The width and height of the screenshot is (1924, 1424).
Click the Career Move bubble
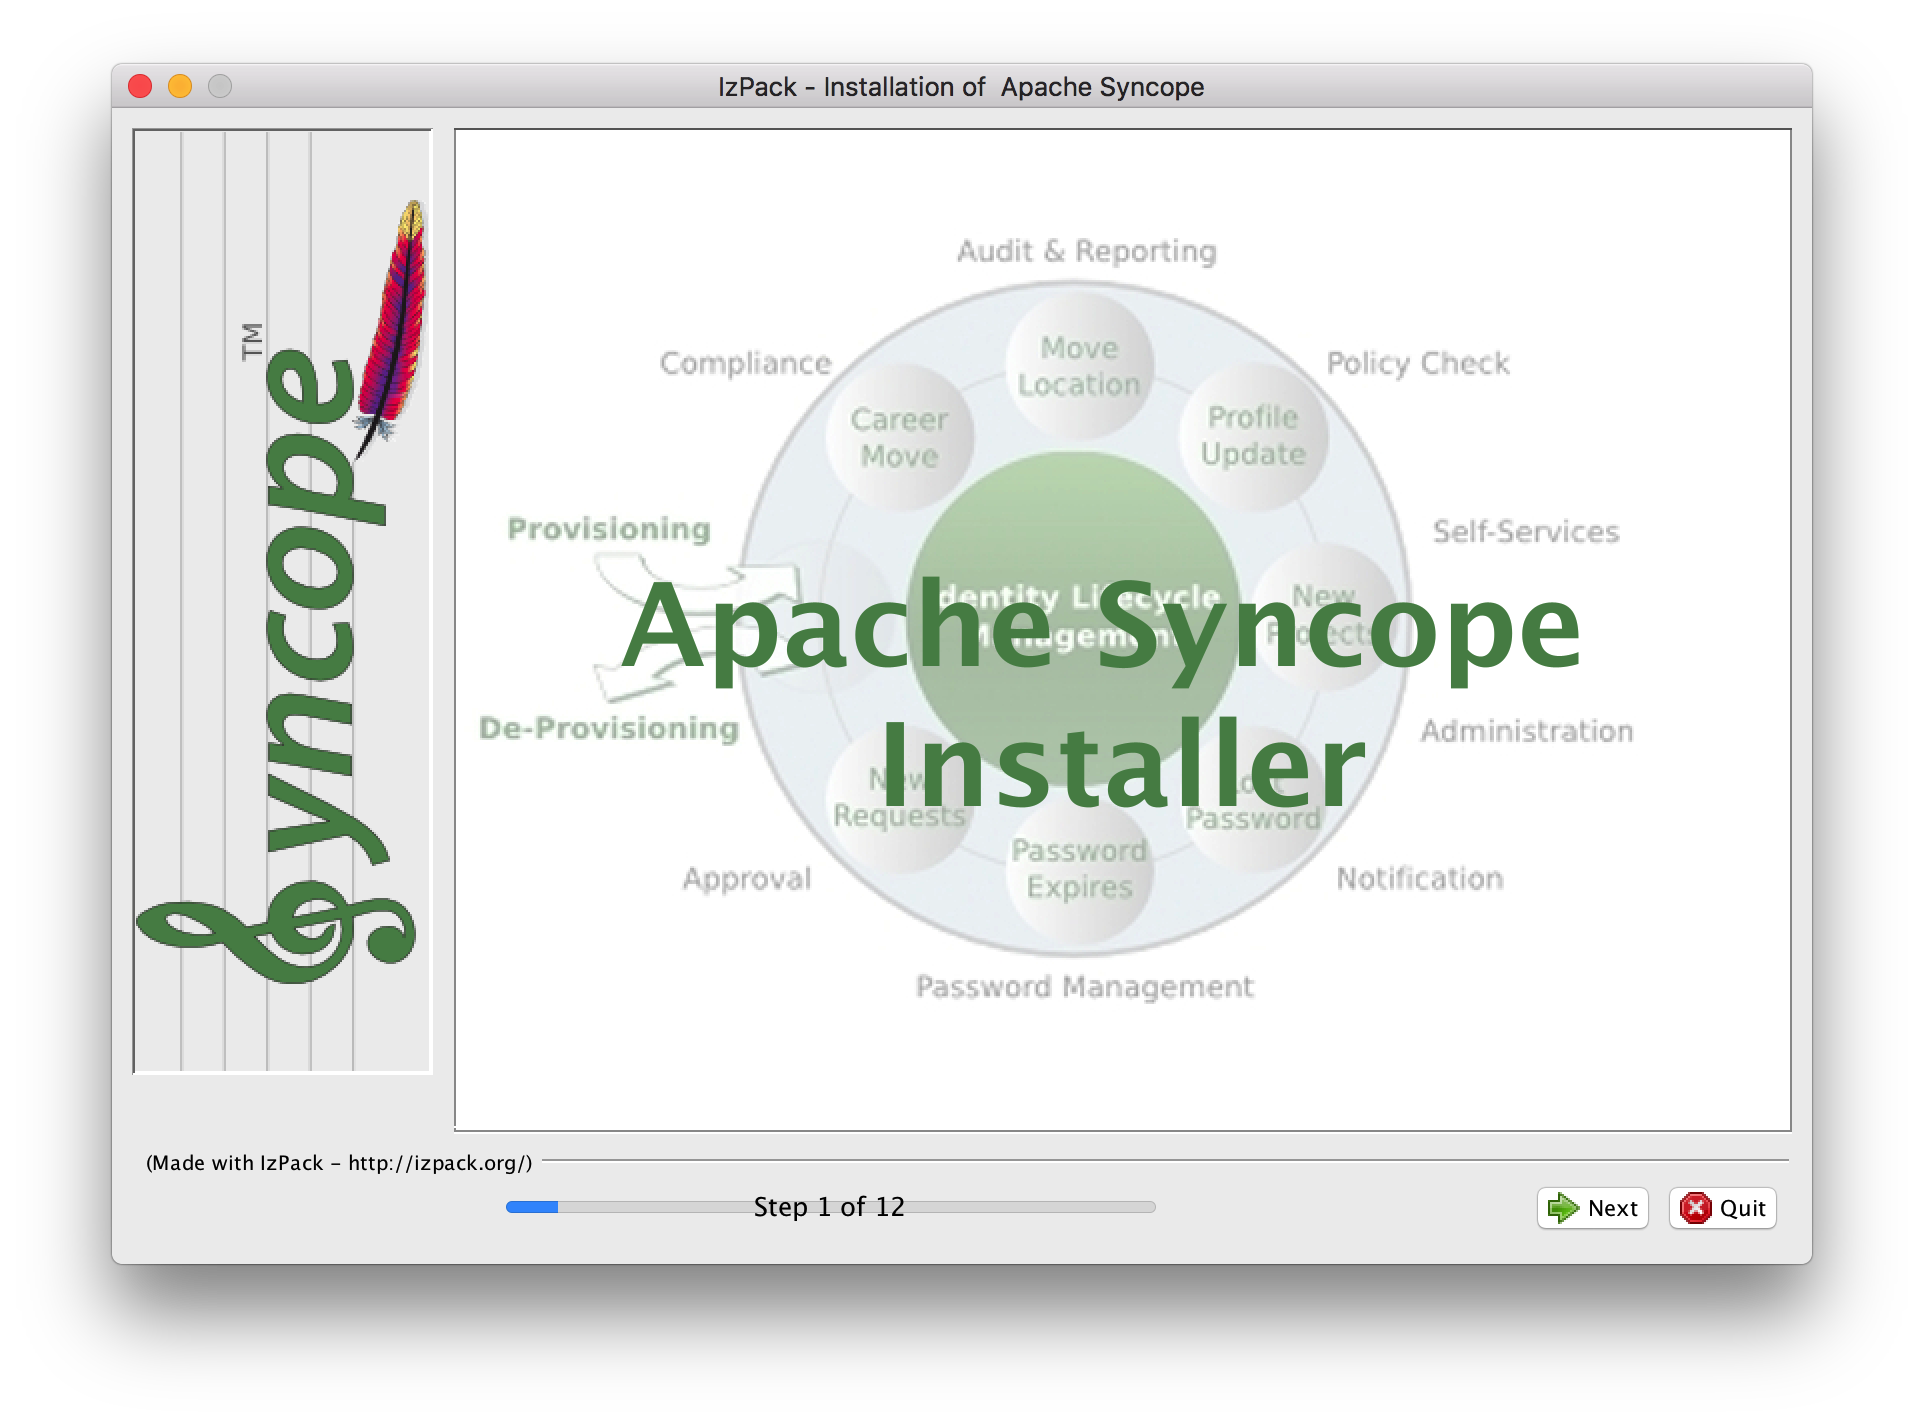coord(899,437)
